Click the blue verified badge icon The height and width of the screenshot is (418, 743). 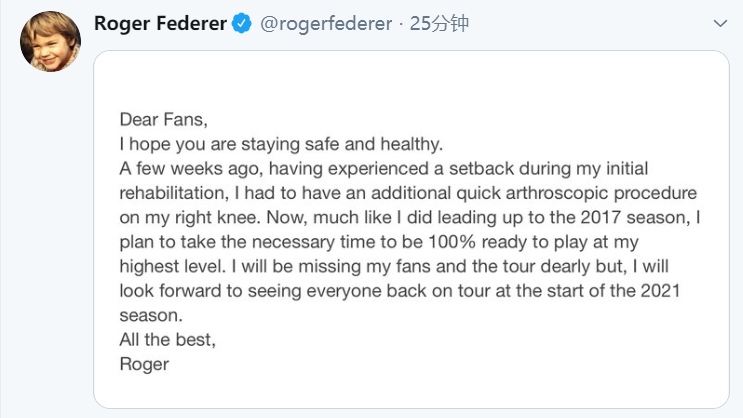pyautogui.click(x=241, y=23)
